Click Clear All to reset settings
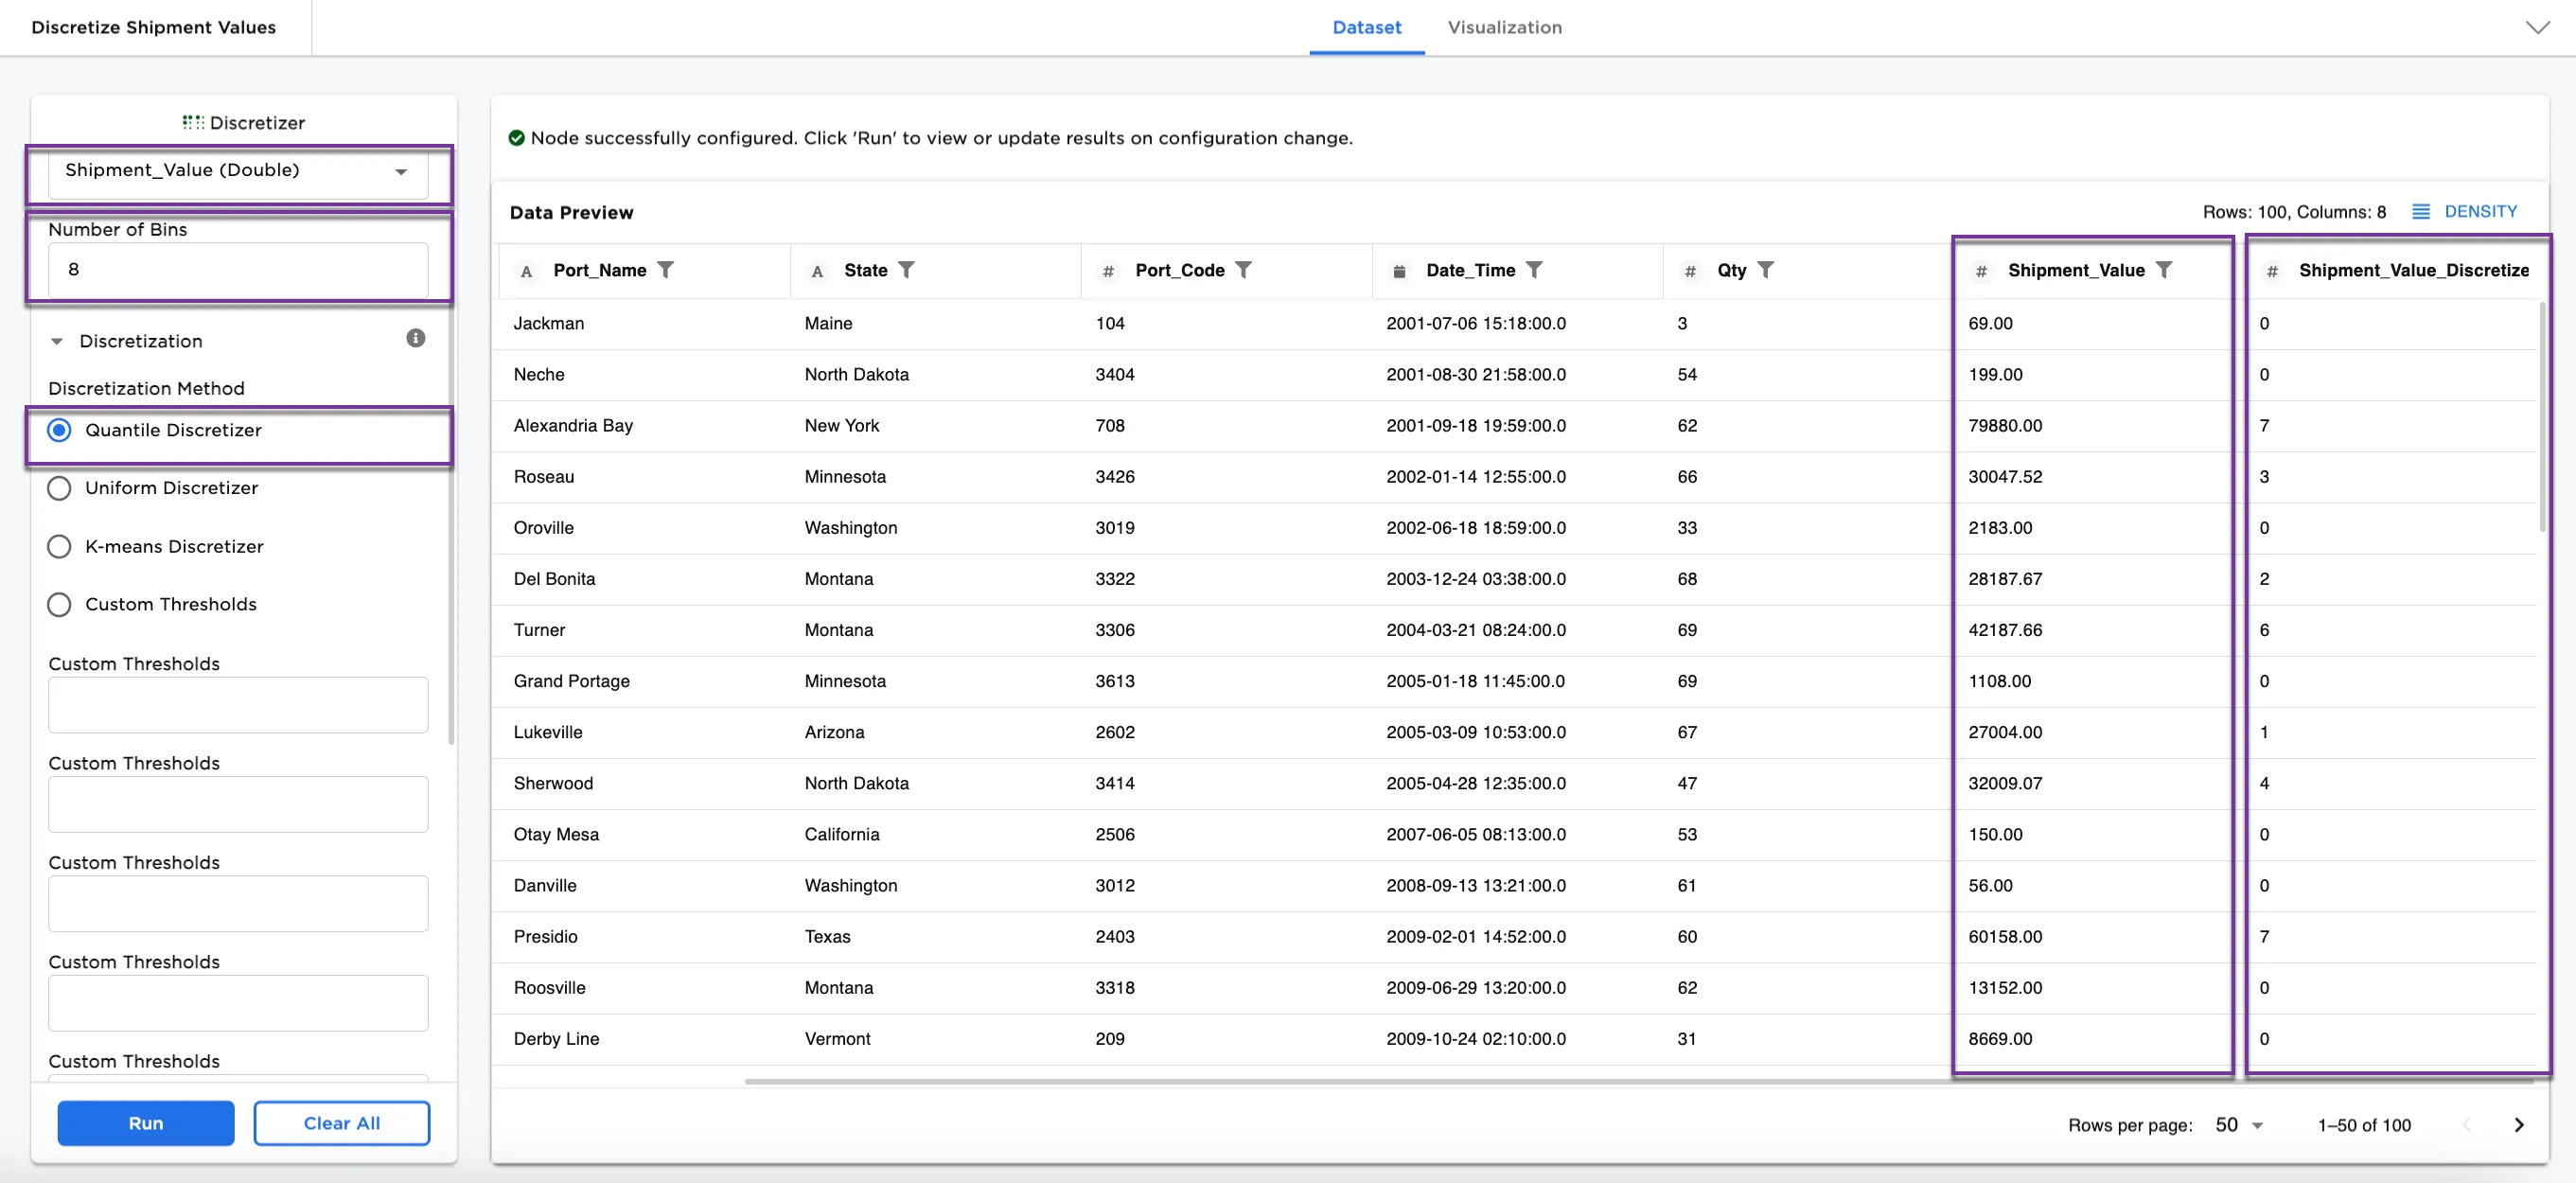This screenshot has width=2576, height=1183. click(341, 1122)
